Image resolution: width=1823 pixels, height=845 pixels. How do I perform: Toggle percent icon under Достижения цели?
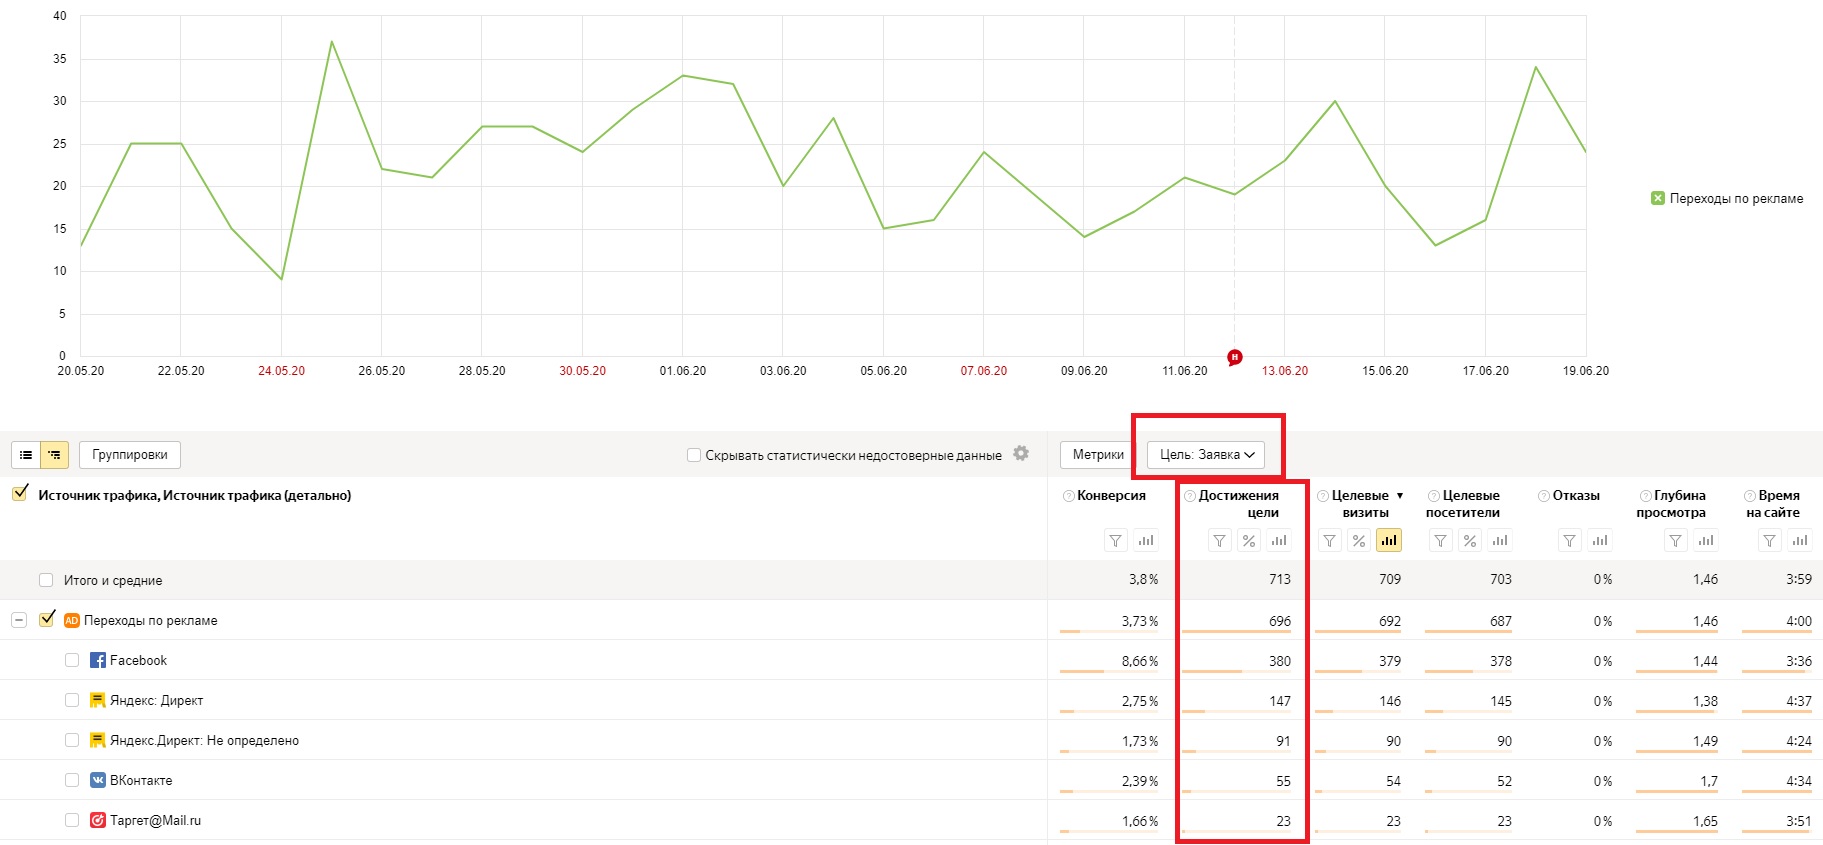point(1249,541)
